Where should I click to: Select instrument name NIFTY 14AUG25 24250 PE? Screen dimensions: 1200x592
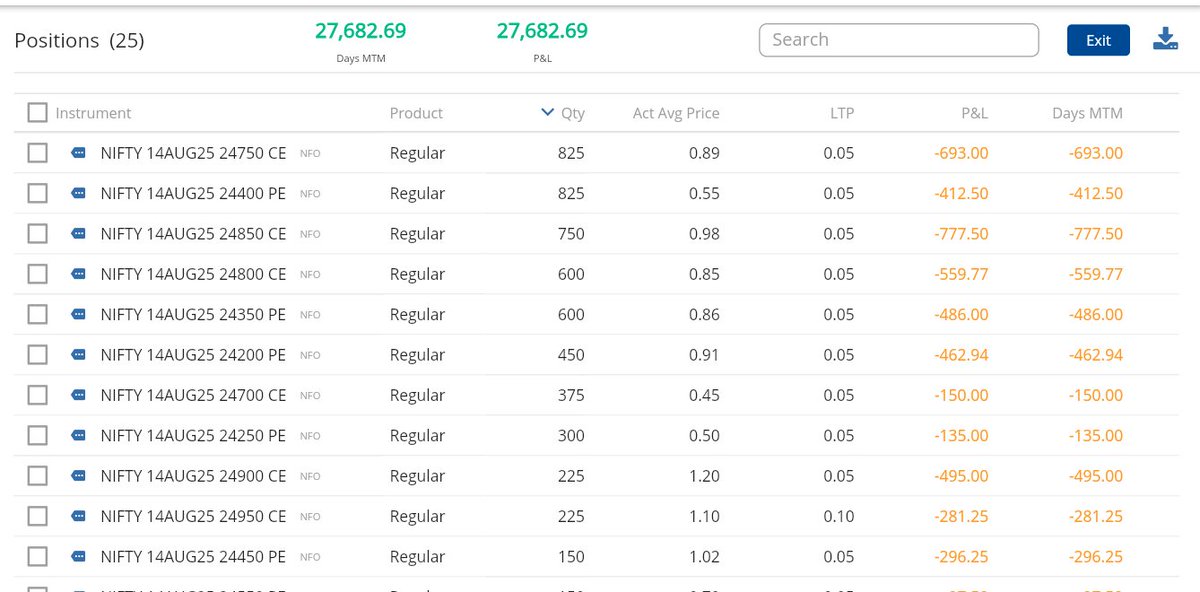(193, 435)
